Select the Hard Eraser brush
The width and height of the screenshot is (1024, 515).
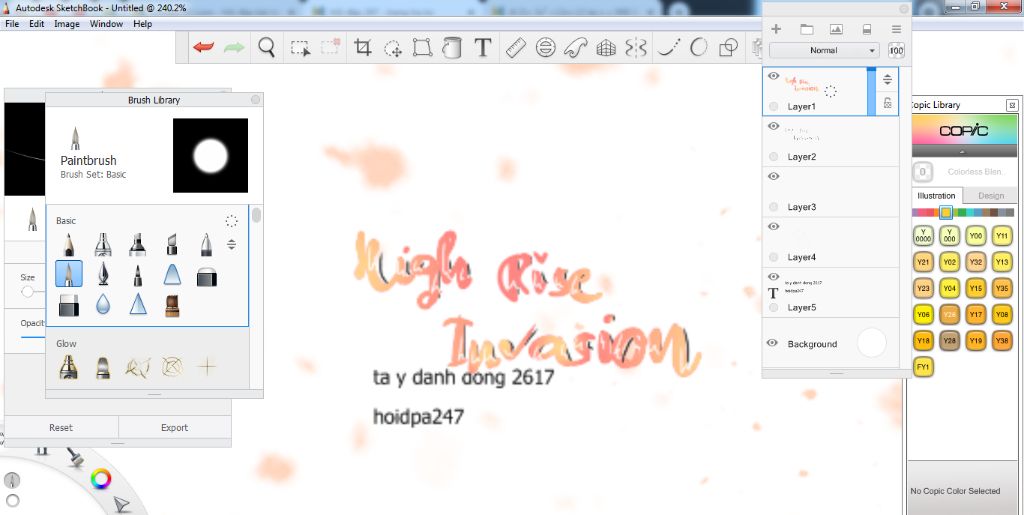point(206,275)
